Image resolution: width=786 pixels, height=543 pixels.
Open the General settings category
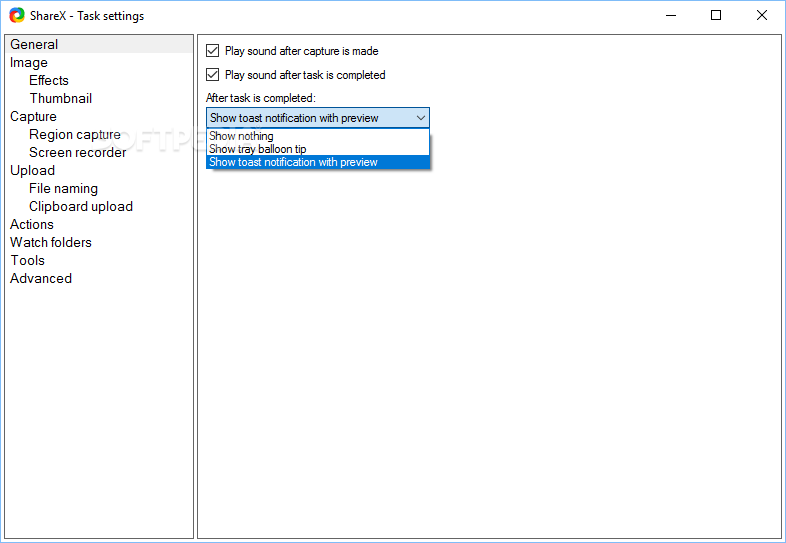pyautogui.click(x=34, y=44)
